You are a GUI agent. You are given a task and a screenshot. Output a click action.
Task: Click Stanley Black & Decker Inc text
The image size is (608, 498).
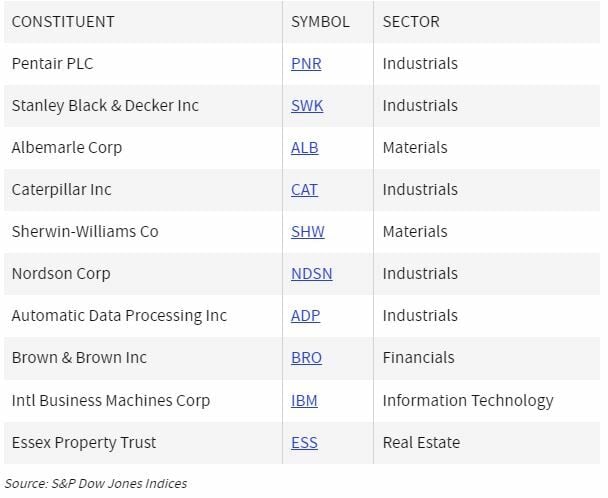(x=105, y=106)
